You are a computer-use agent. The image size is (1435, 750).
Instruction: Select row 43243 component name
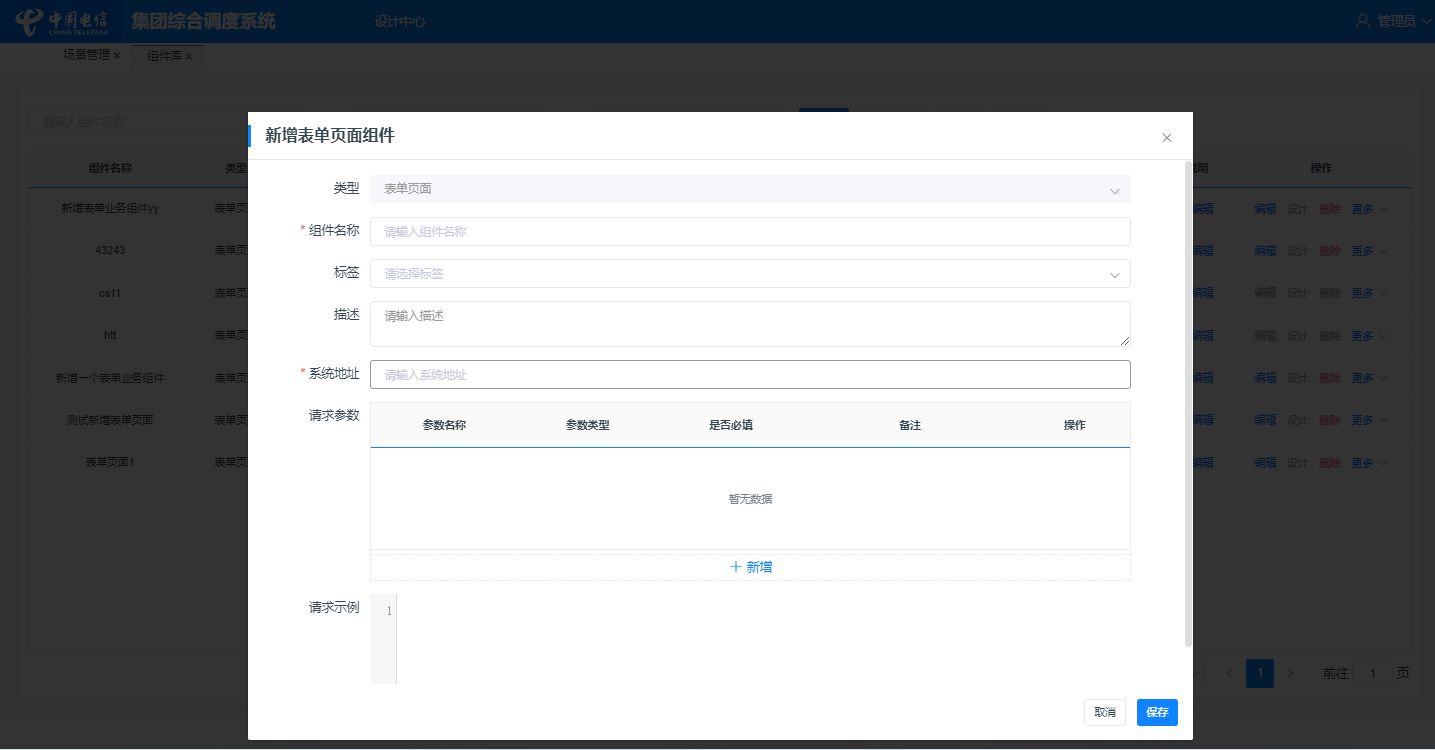click(x=110, y=251)
